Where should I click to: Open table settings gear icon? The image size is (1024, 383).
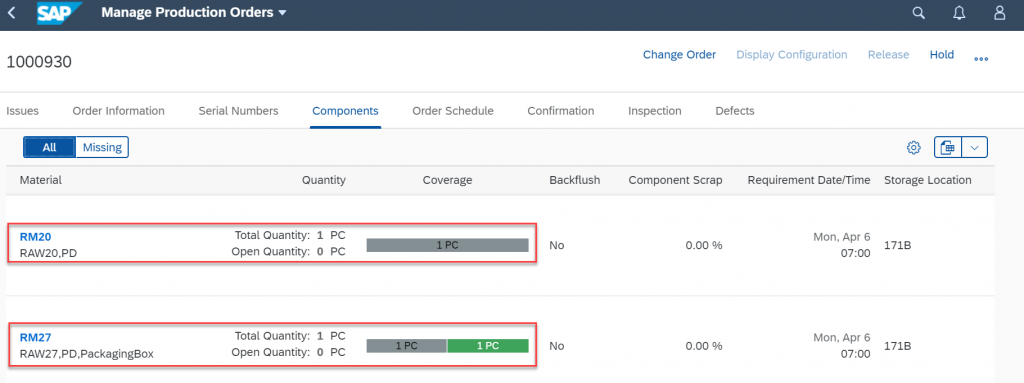pos(914,148)
